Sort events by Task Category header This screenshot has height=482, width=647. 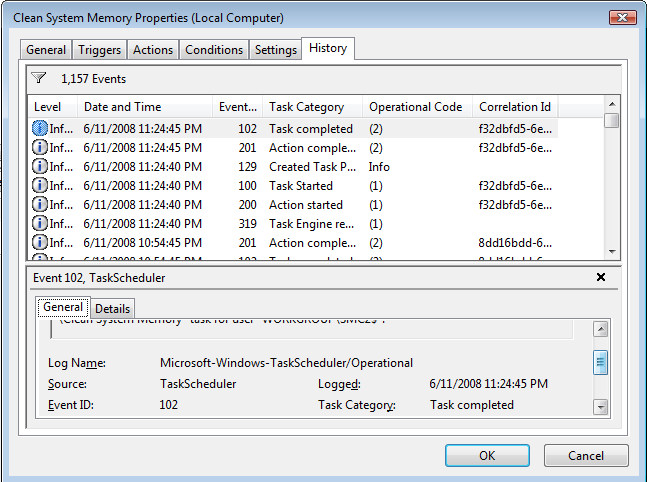pyautogui.click(x=306, y=107)
